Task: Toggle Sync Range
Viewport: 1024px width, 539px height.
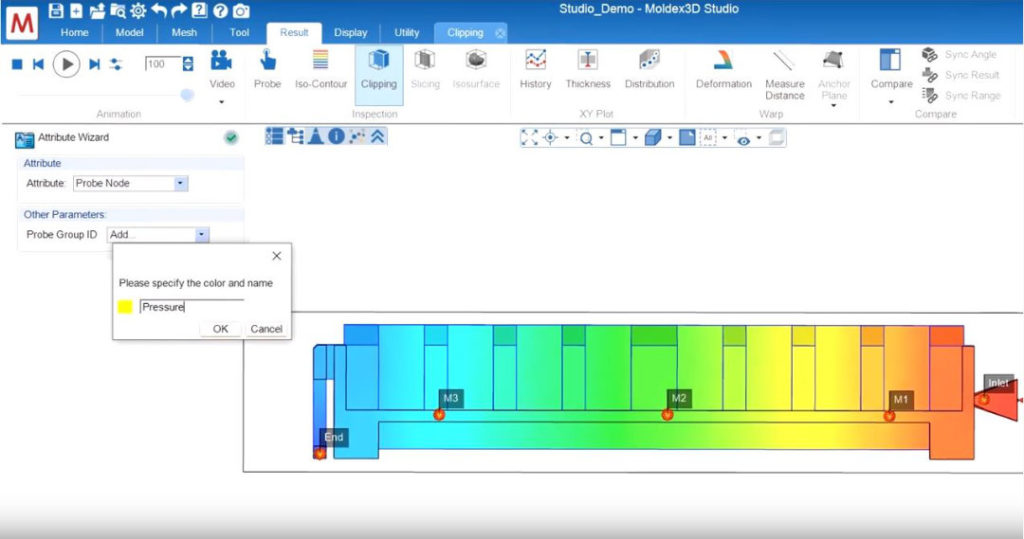Action: pyautogui.click(x=961, y=95)
